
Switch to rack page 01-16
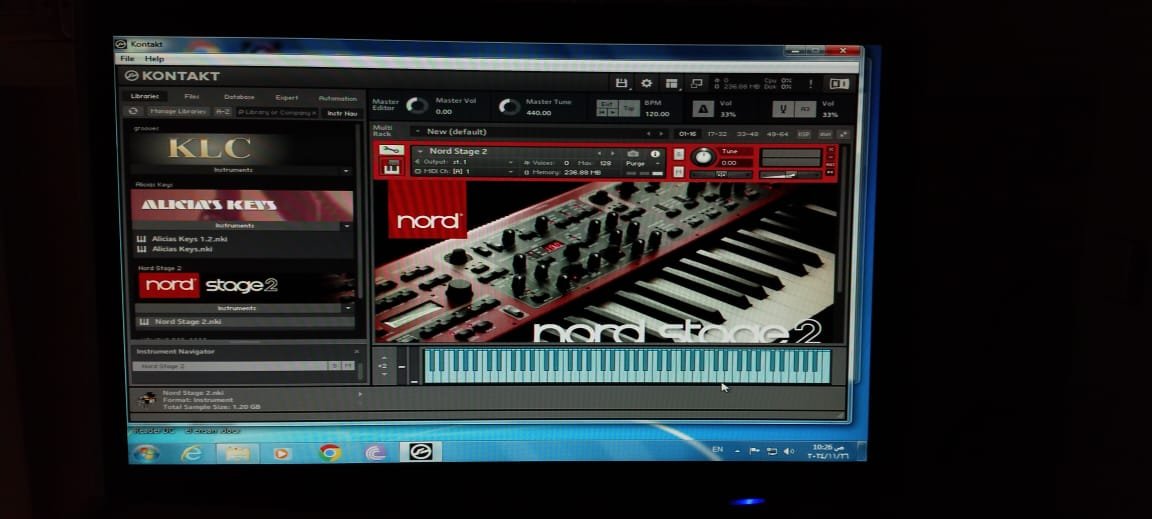point(688,134)
